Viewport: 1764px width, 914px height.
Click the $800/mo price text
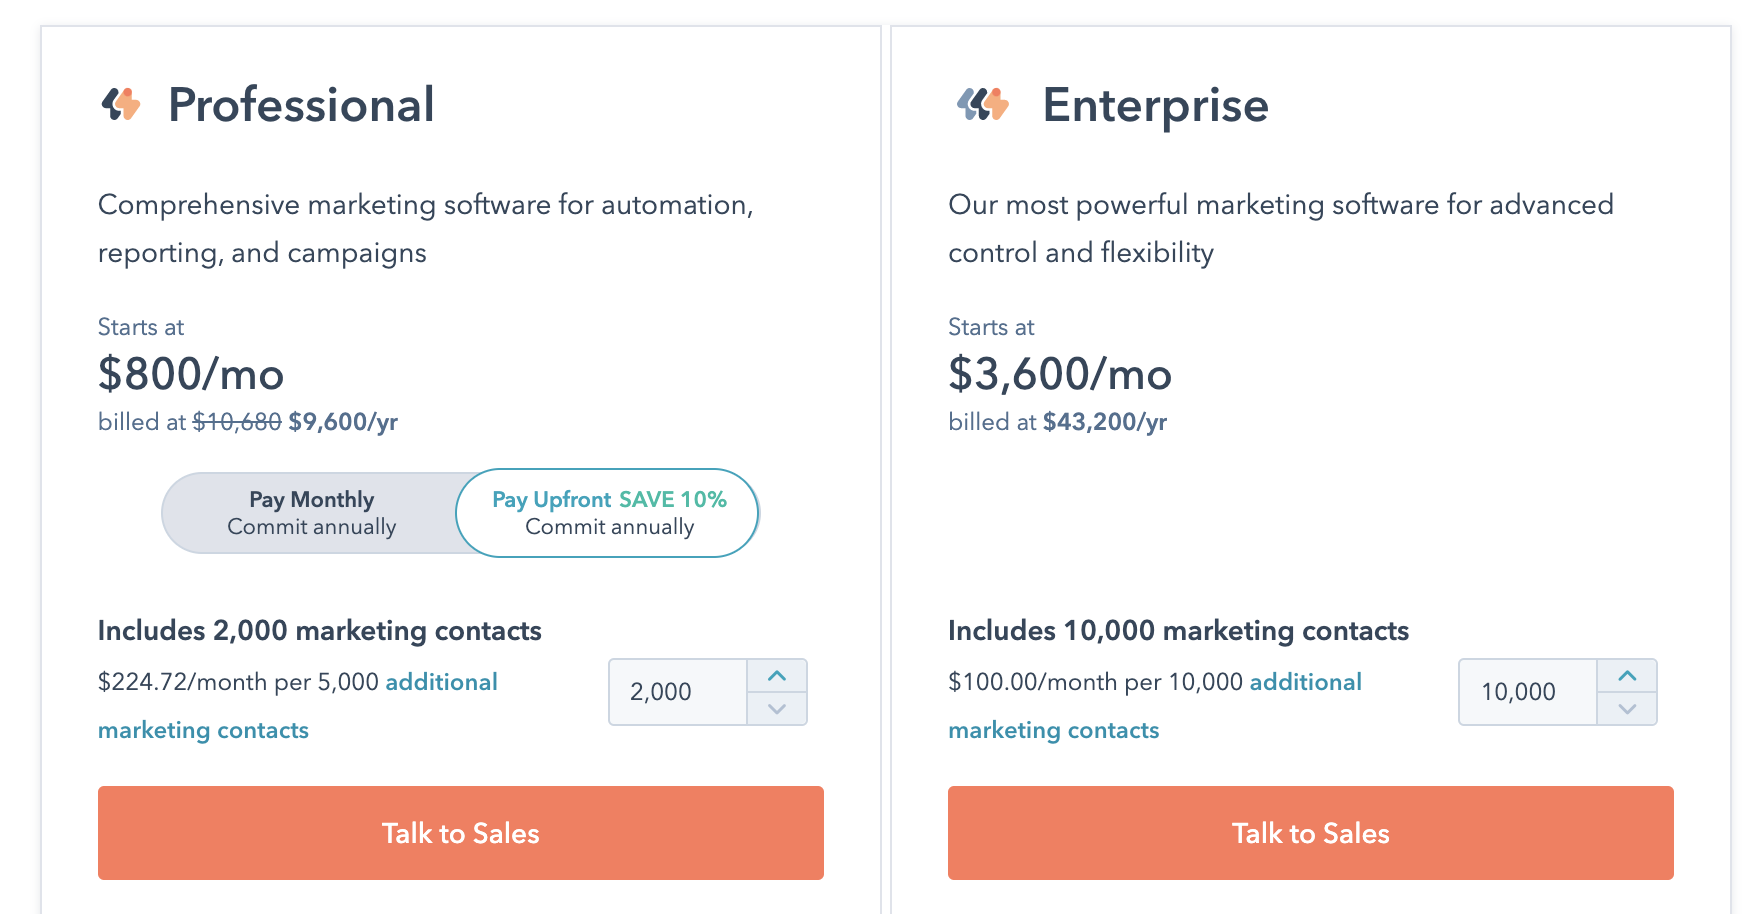pyautogui.click(x=191, y=374)
